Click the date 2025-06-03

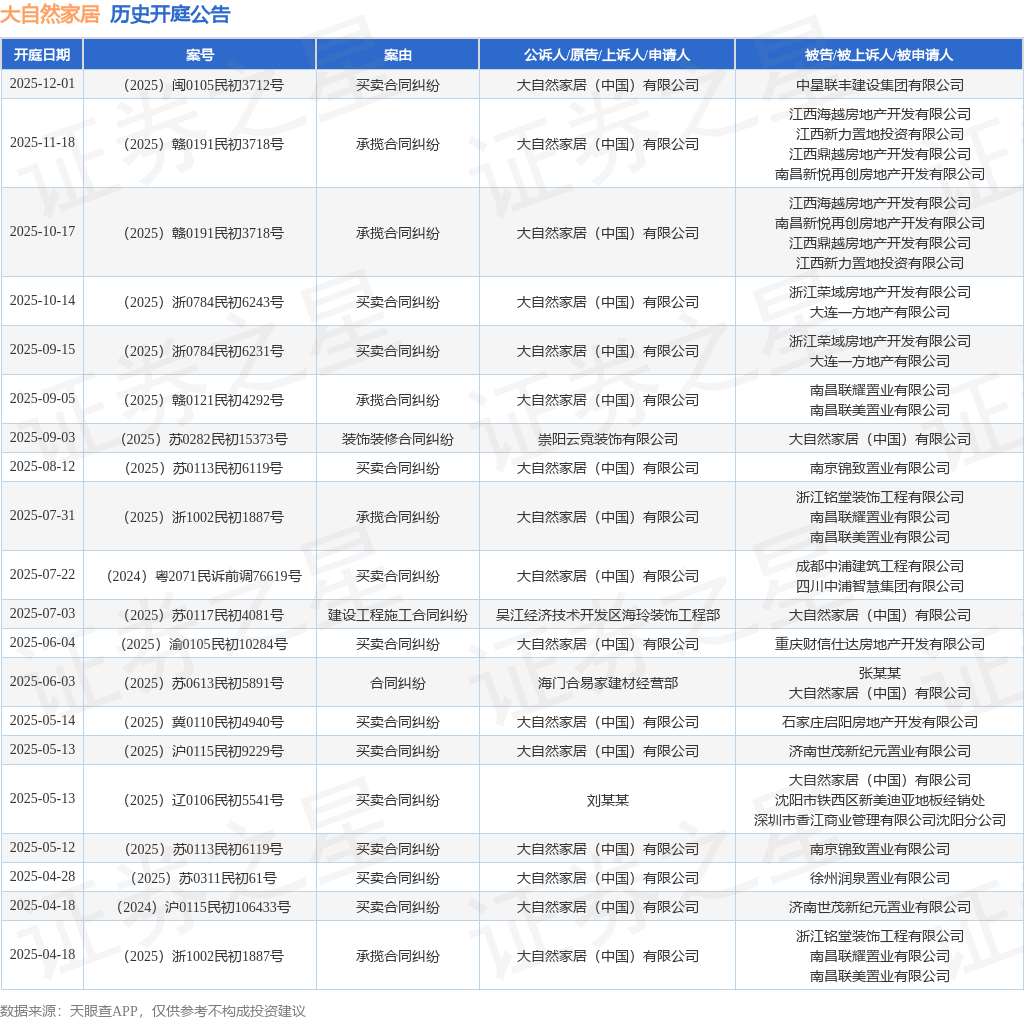tap(42, 682)
